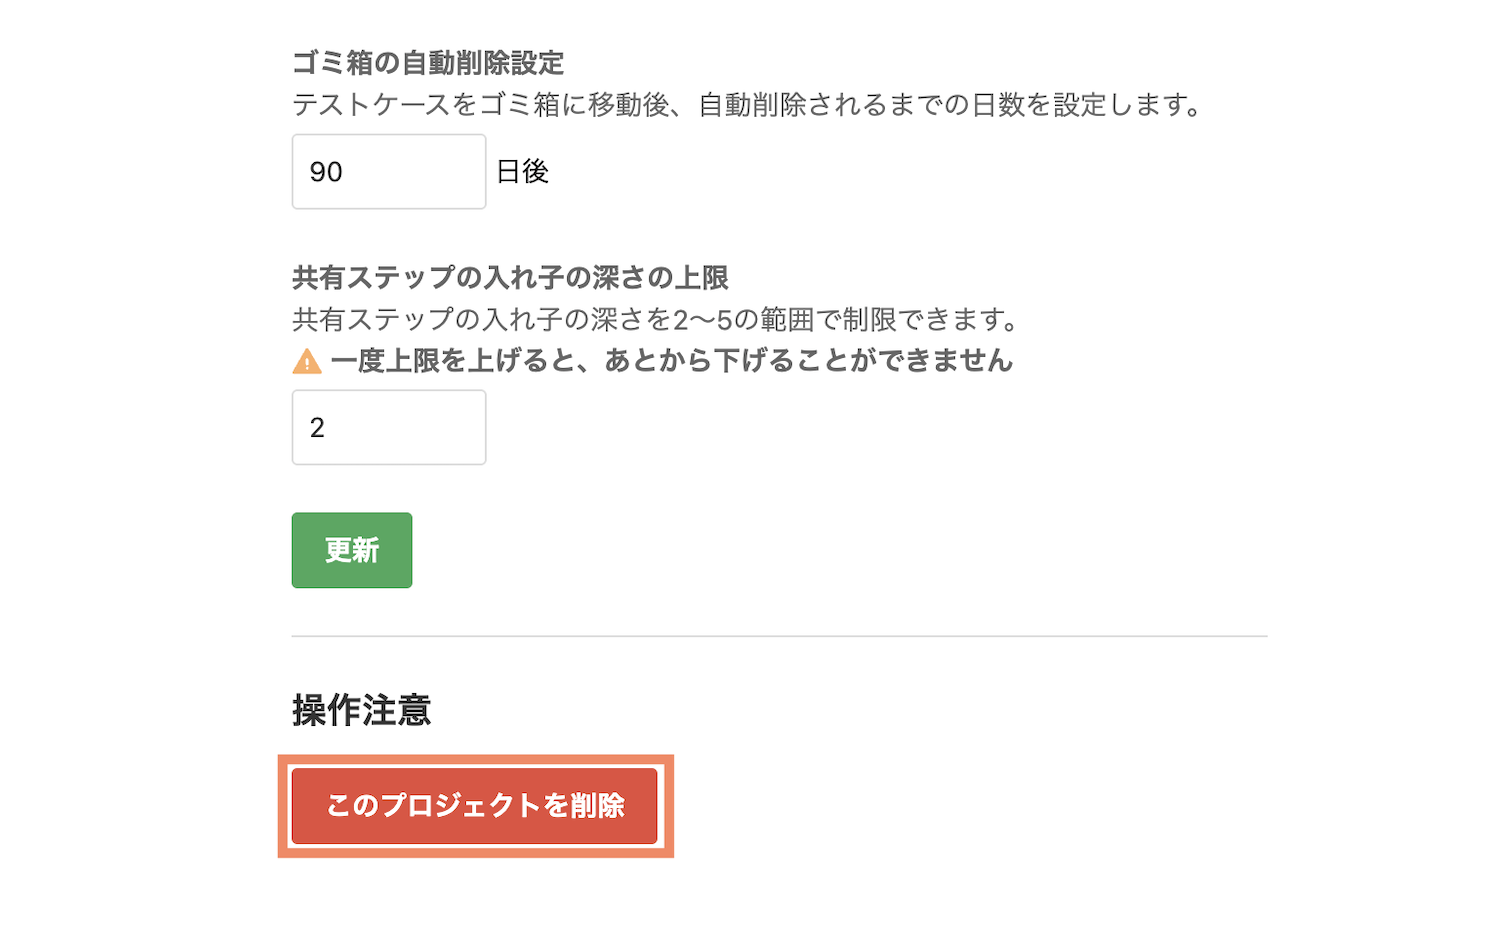Image resolution: width=1494 pixels, height=934 pixels.
Task: Click the 日後 label beside the field
Action: (x=523, y=172)
